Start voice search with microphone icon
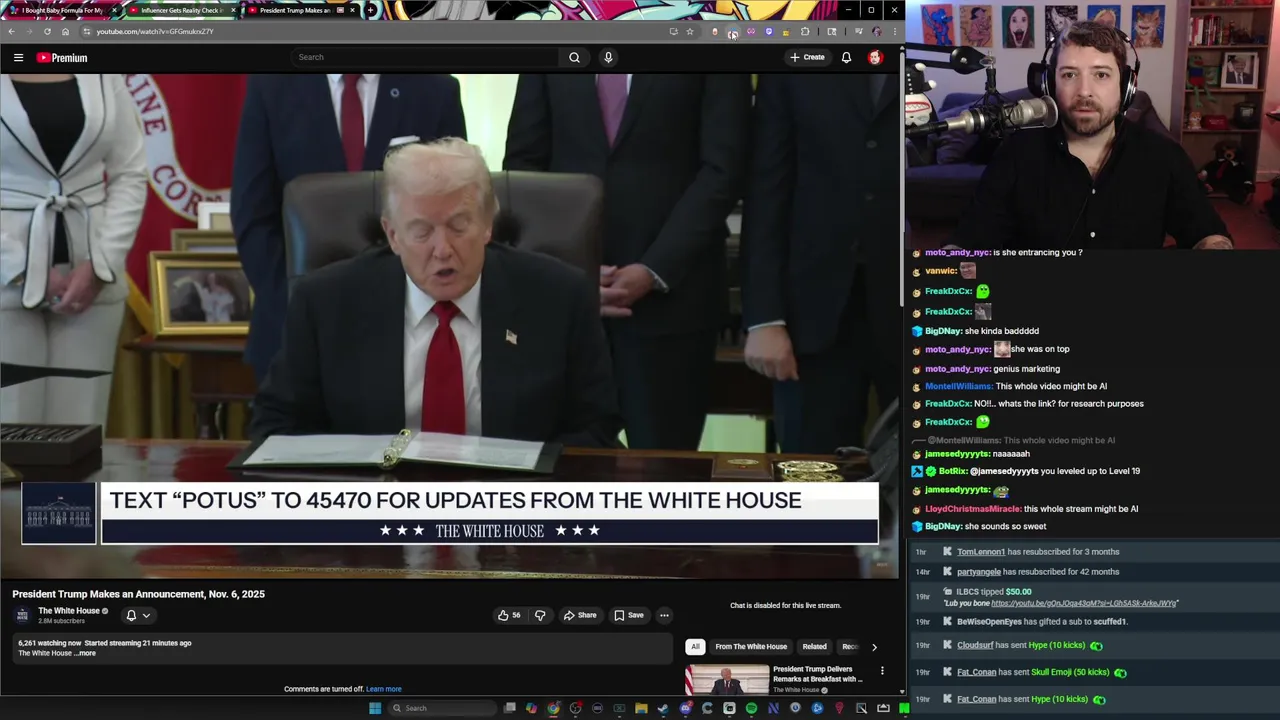The height and width of the screenshot is (720, 1280). [x=608, y=57]
